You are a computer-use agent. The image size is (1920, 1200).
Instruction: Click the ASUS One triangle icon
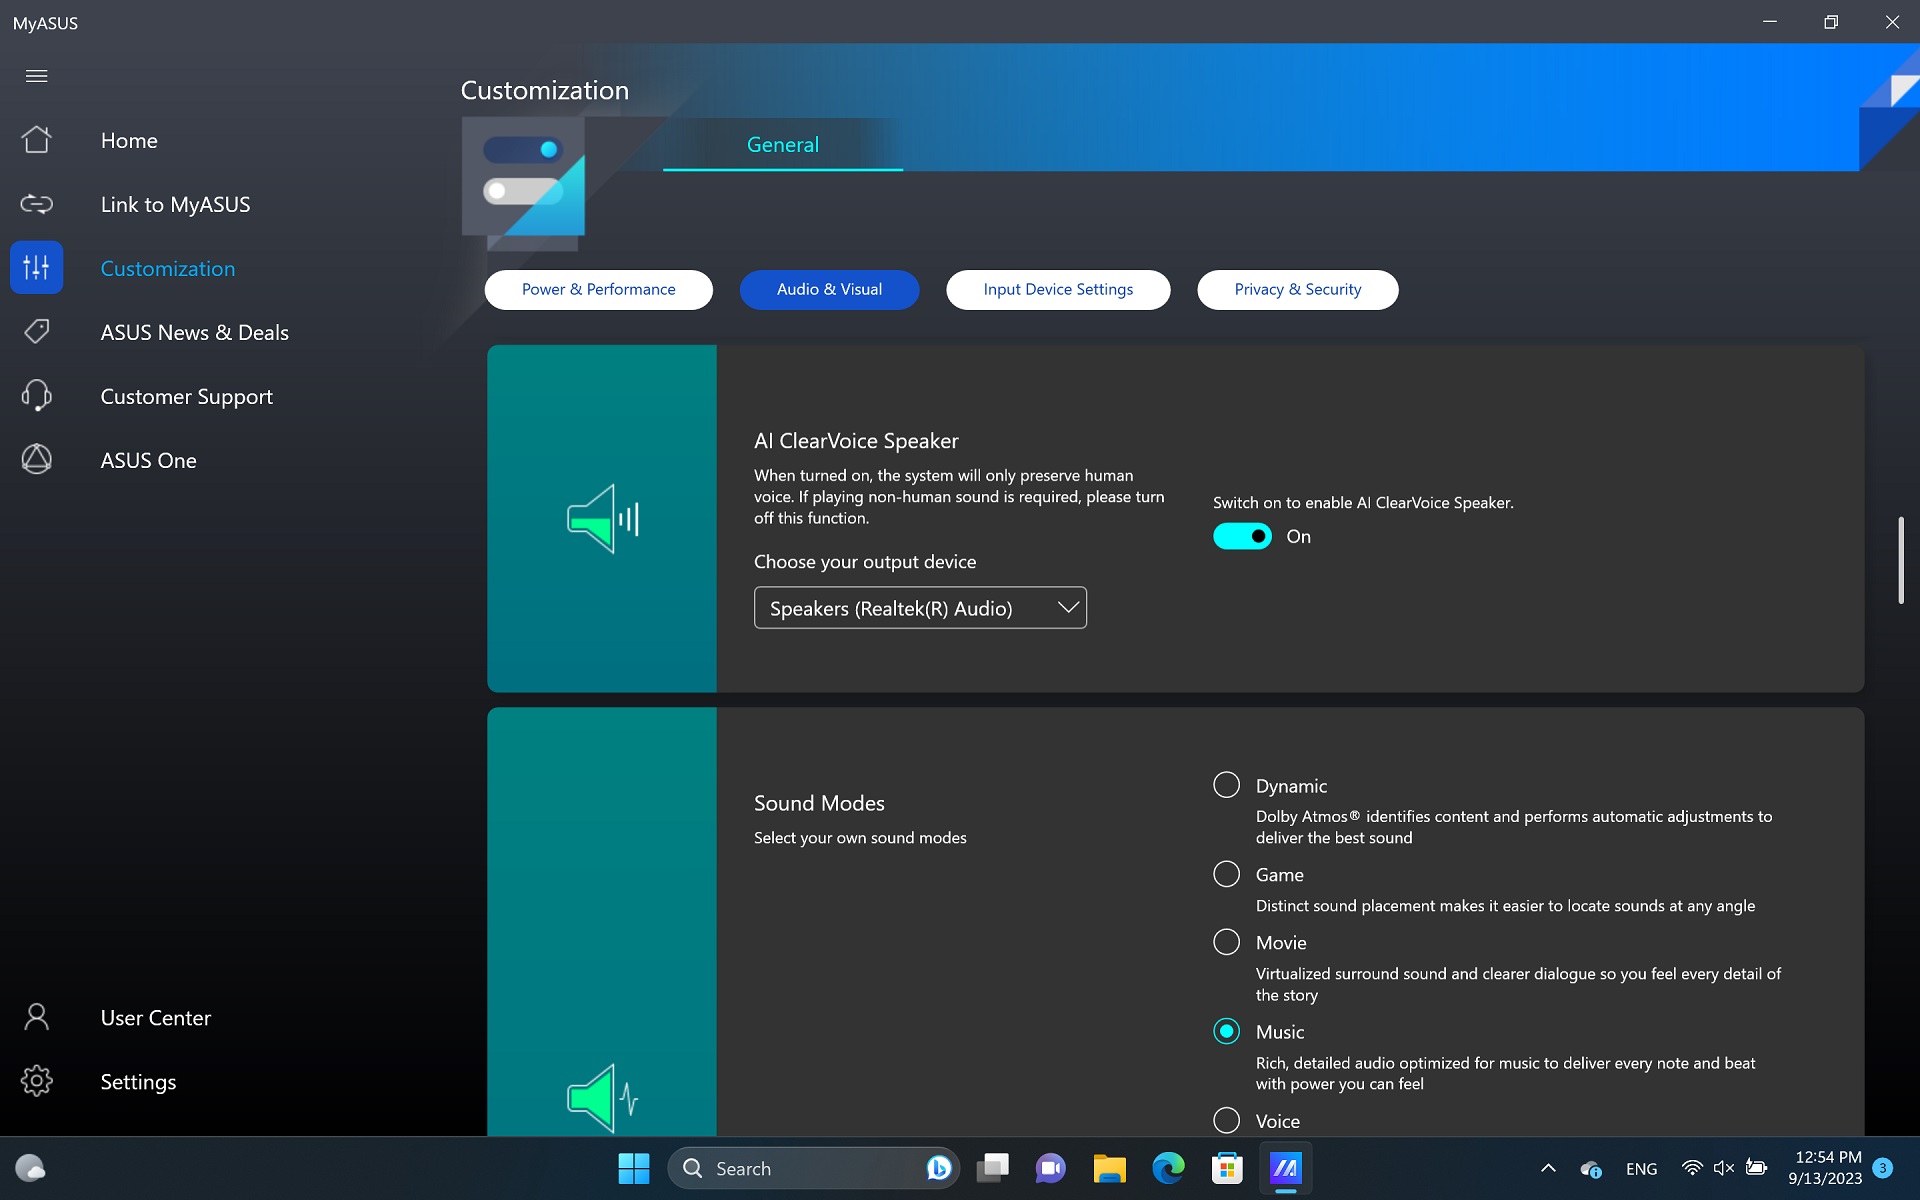(x=37, y=460)
